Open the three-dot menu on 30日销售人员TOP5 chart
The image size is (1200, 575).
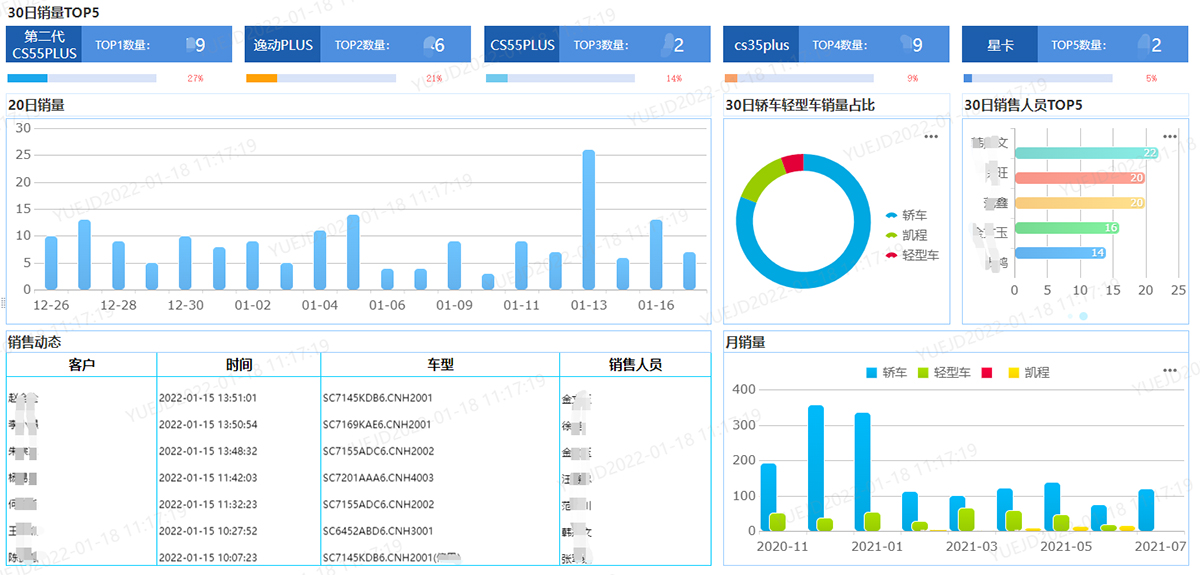1170,137
